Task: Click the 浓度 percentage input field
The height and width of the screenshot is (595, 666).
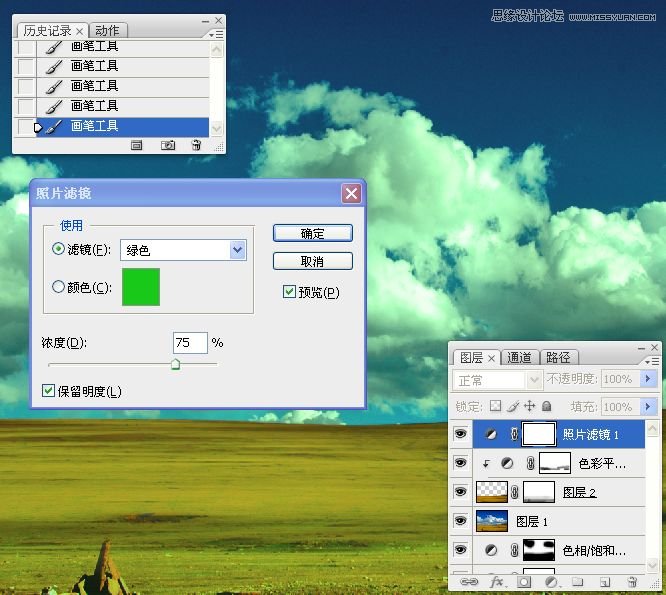Action: point(190,343)
